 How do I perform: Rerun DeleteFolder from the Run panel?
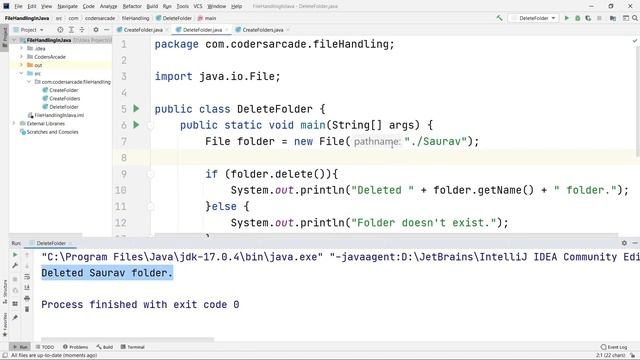tap(15, 255)
